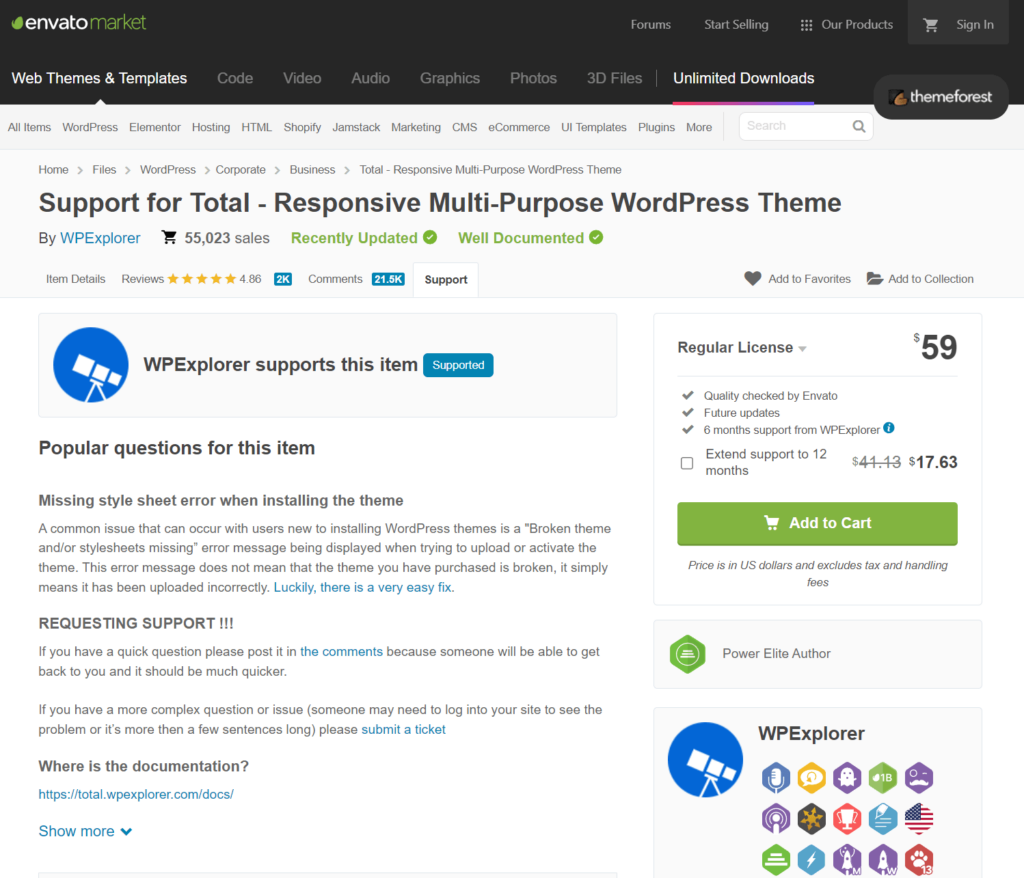The image size is (1024, 878).
Task: Click the red trophy author badge
Action: tap(847, 819)
